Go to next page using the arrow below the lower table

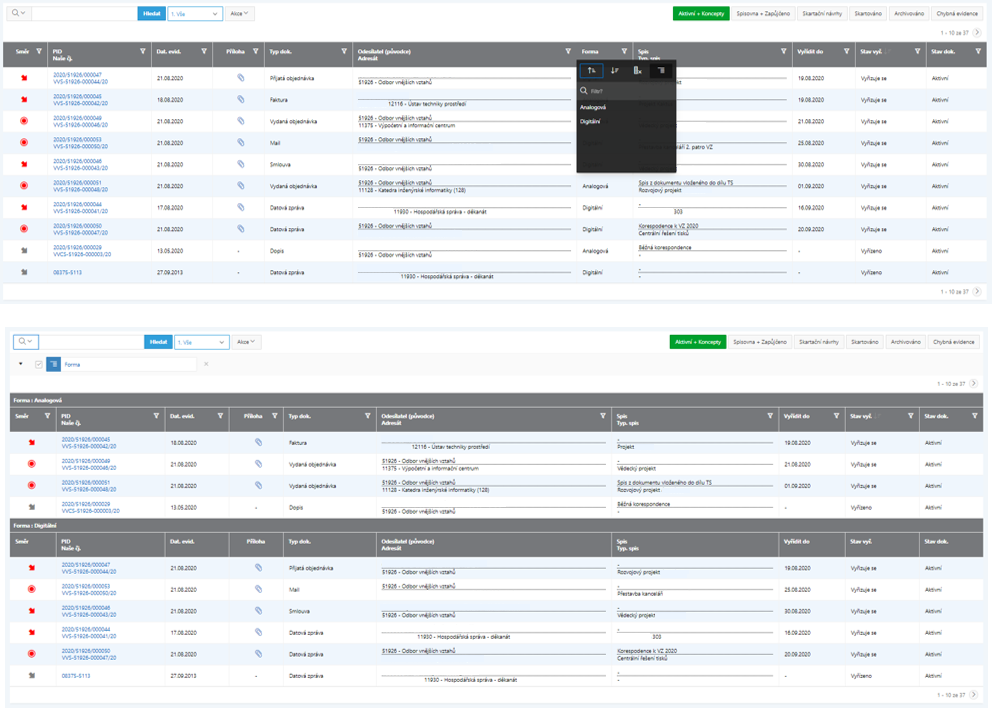[974, 695]
